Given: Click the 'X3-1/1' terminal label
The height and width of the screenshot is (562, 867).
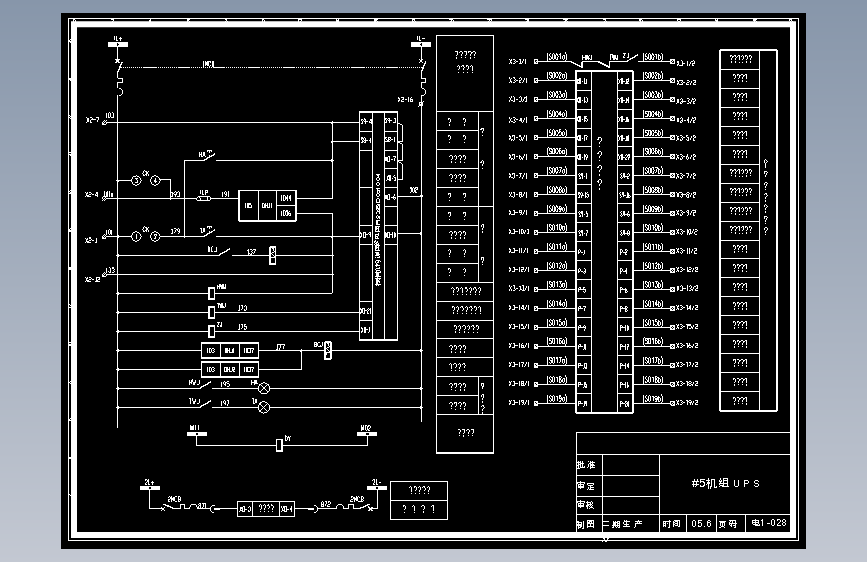Looking at the screenshot, I should coord(518,62).
